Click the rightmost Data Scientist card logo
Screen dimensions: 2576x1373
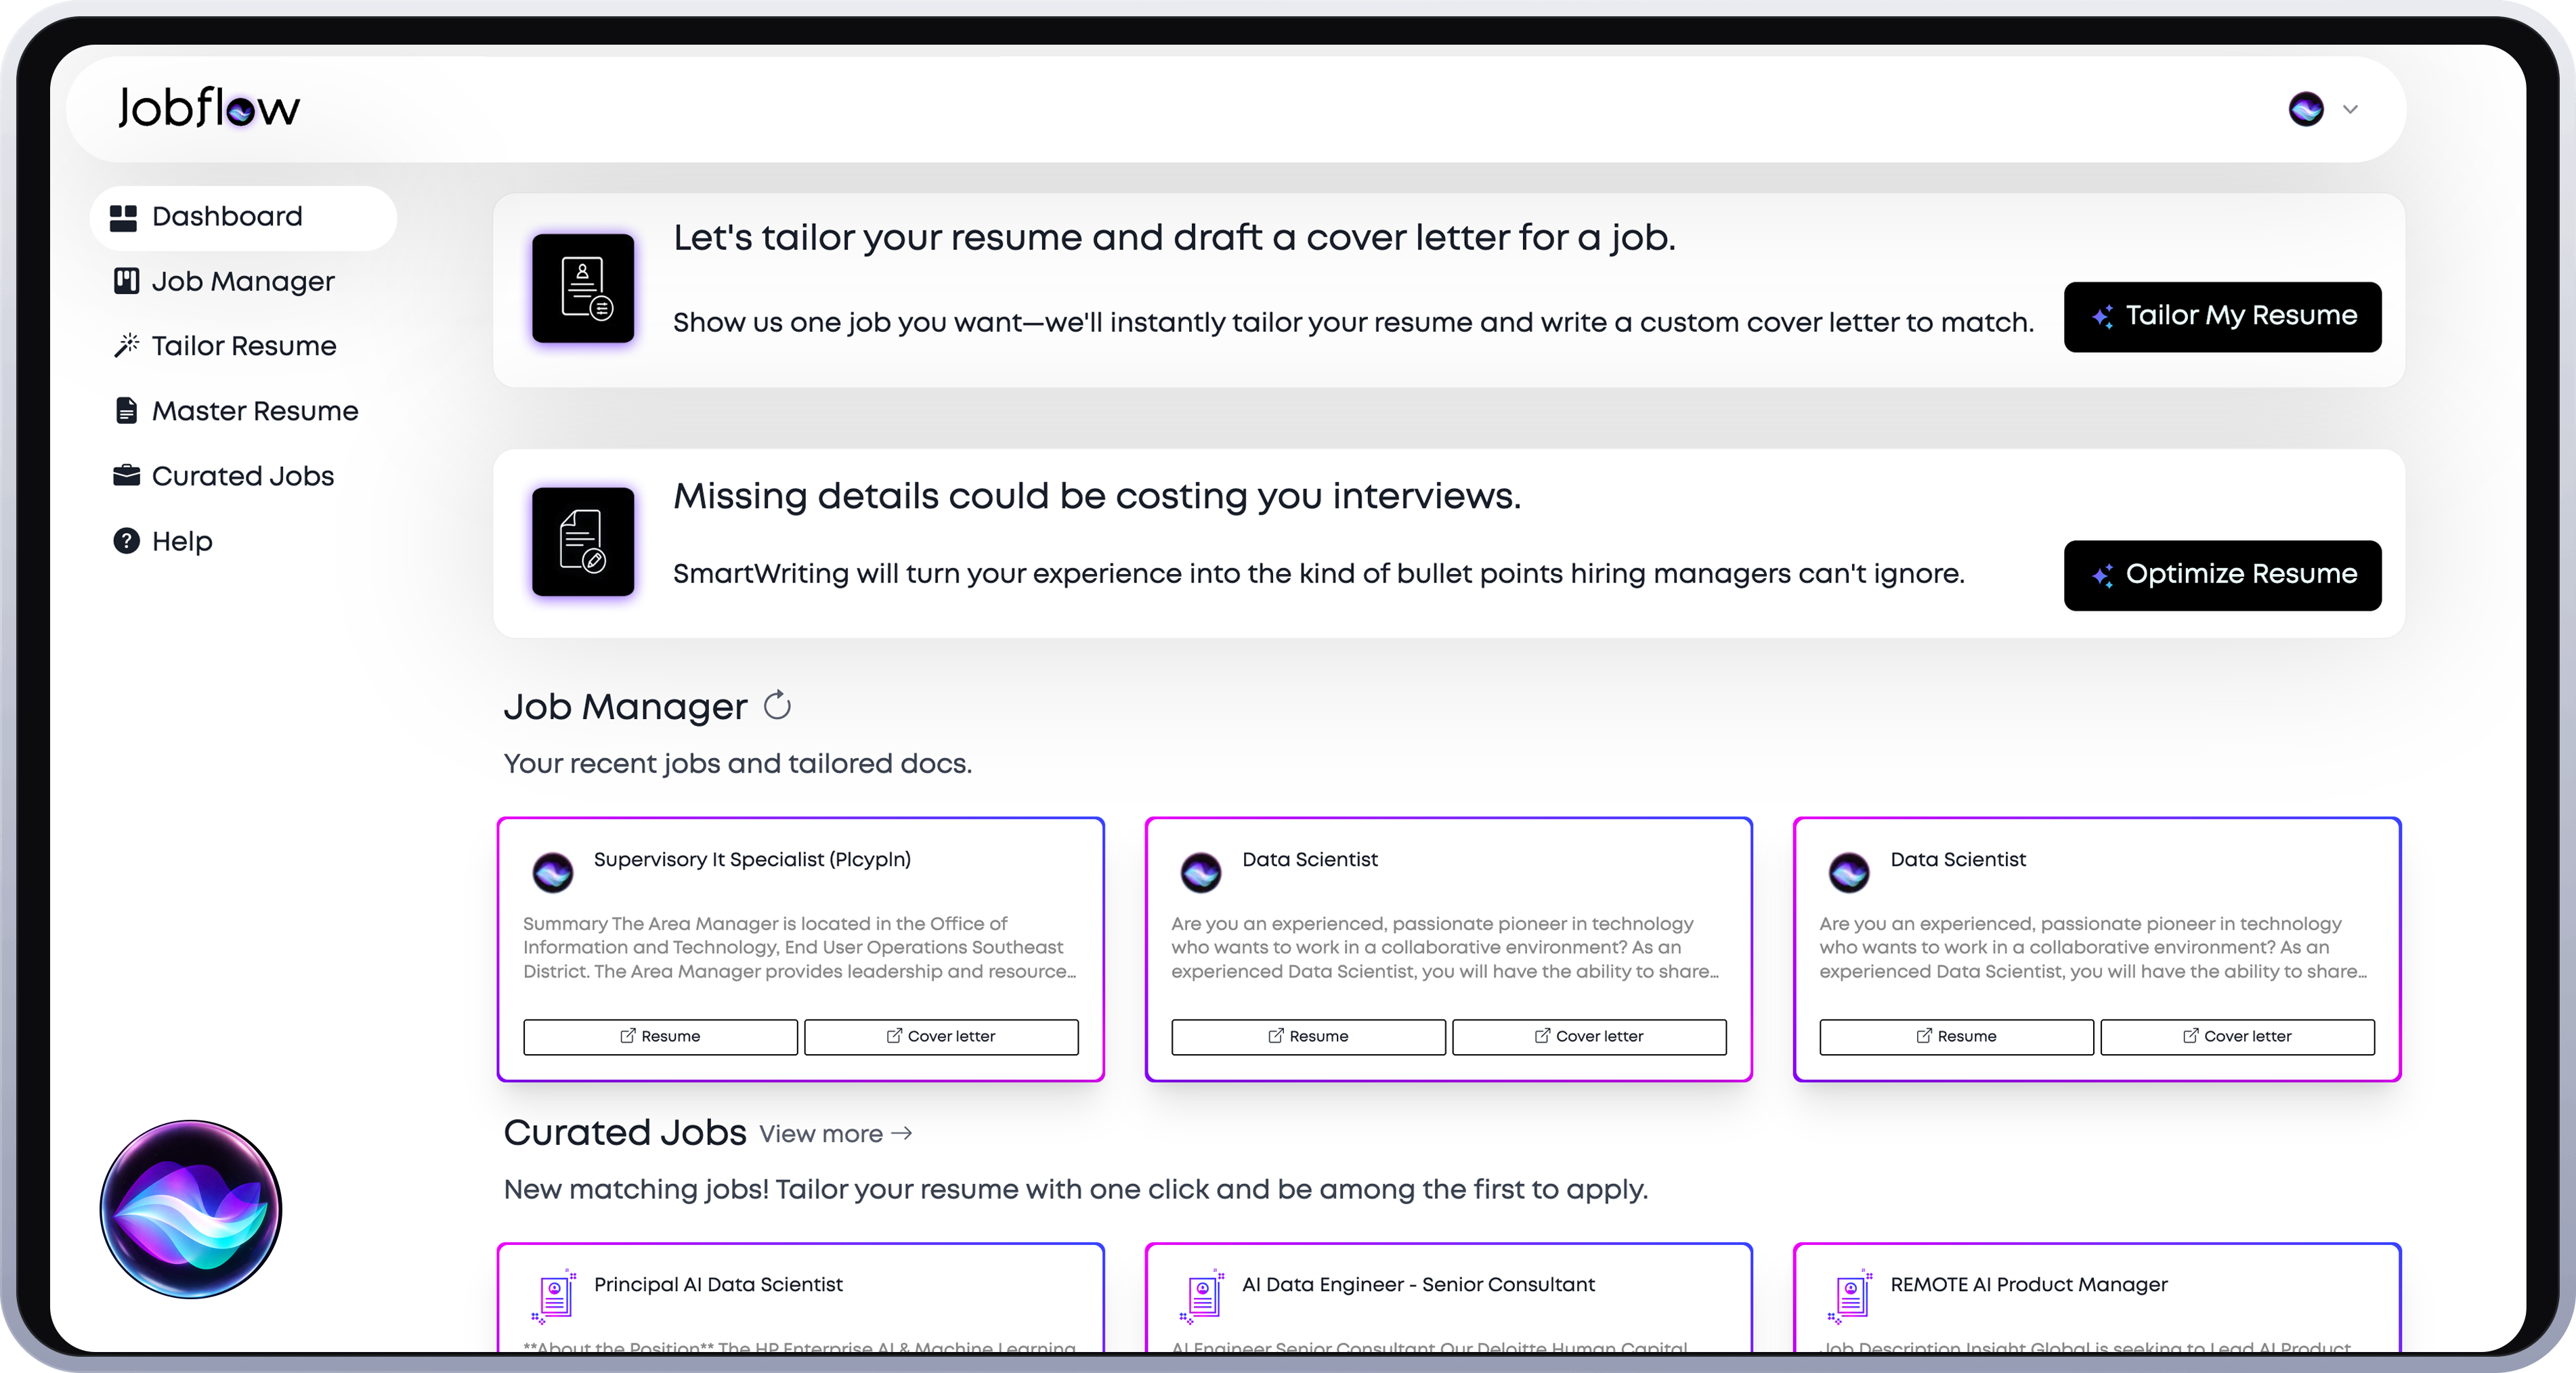click(x=1849, y=872)
